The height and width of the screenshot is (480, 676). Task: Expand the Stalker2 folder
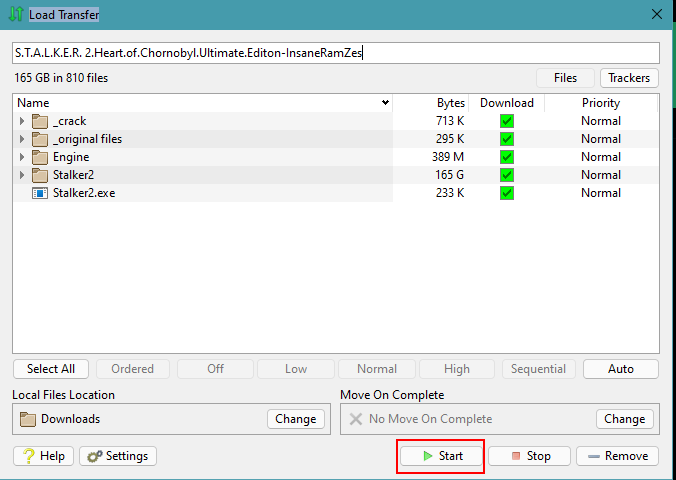tap(22, 175)
